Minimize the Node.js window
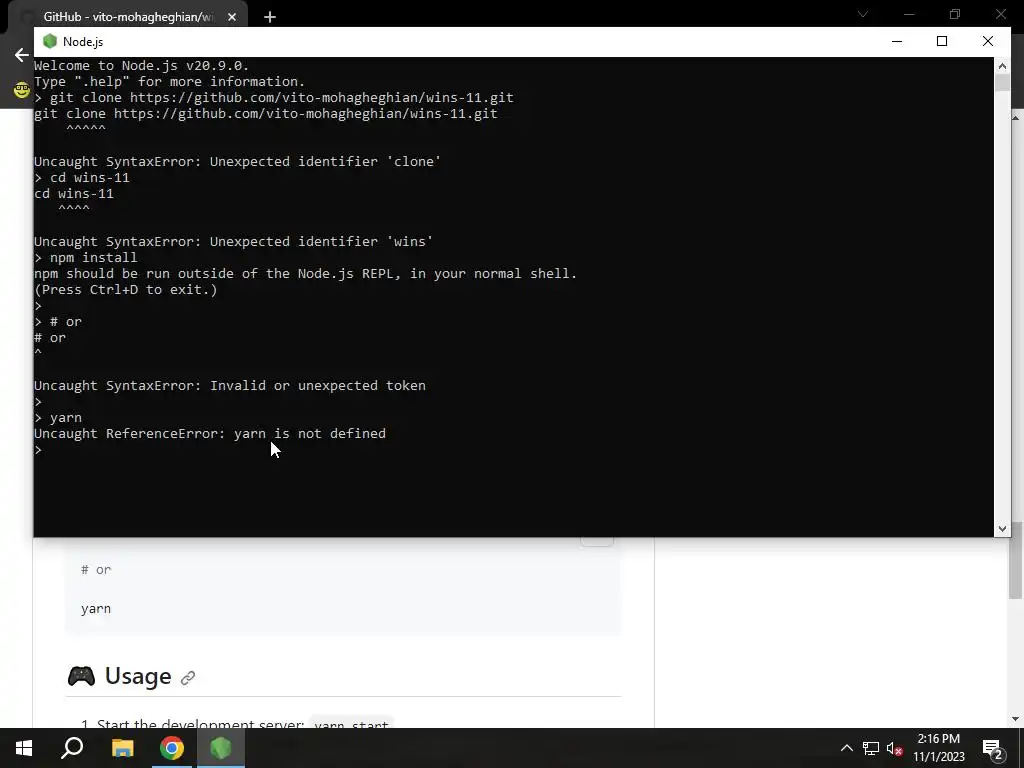The width and height of the screenshot is (1024, 768). [x=897, y=41]
